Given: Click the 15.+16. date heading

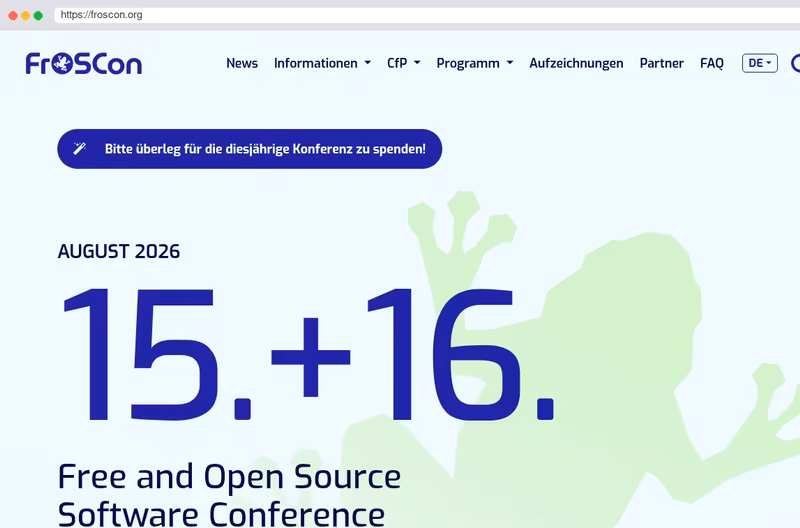Looking at the screenshot, I should point(308,354).
